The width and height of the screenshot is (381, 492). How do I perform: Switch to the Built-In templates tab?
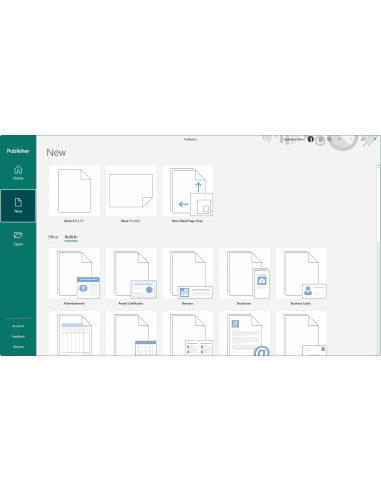pos(71,237)
